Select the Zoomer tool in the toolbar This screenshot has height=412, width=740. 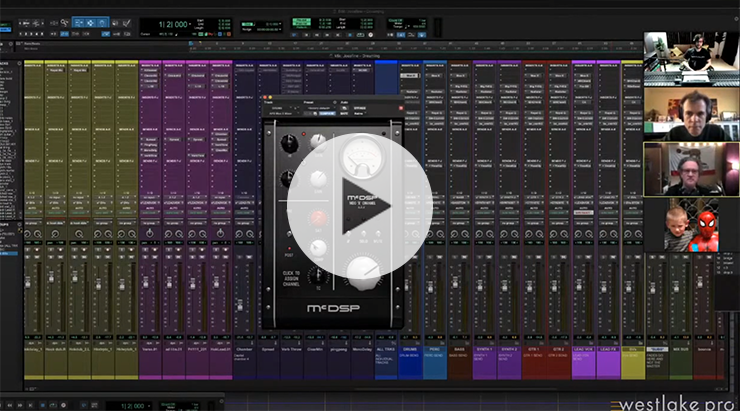pos(65,23)
